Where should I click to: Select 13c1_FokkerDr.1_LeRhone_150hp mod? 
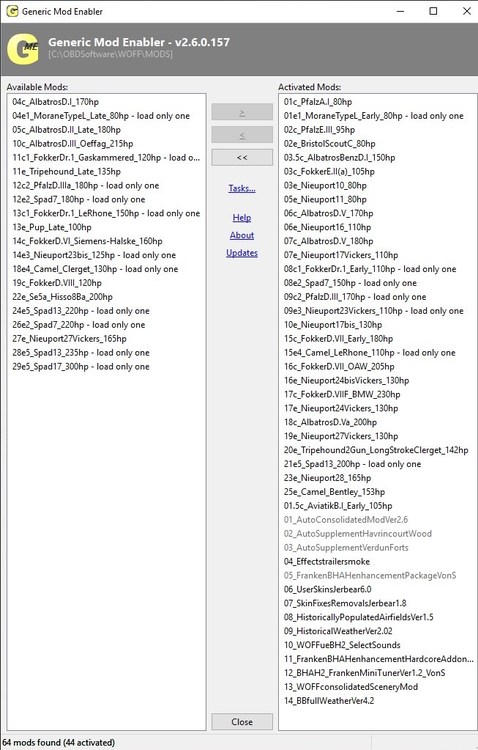pyautogui.click(x=106, y=213)
